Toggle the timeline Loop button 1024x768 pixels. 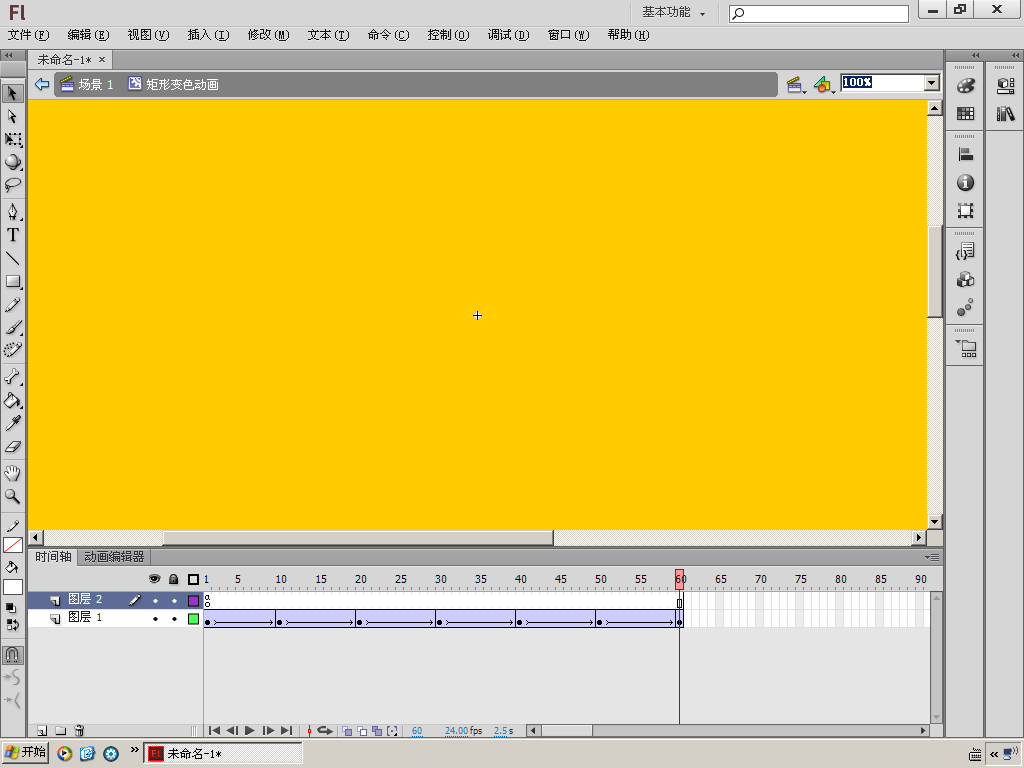pyautogui.click(x=325, y=731)
